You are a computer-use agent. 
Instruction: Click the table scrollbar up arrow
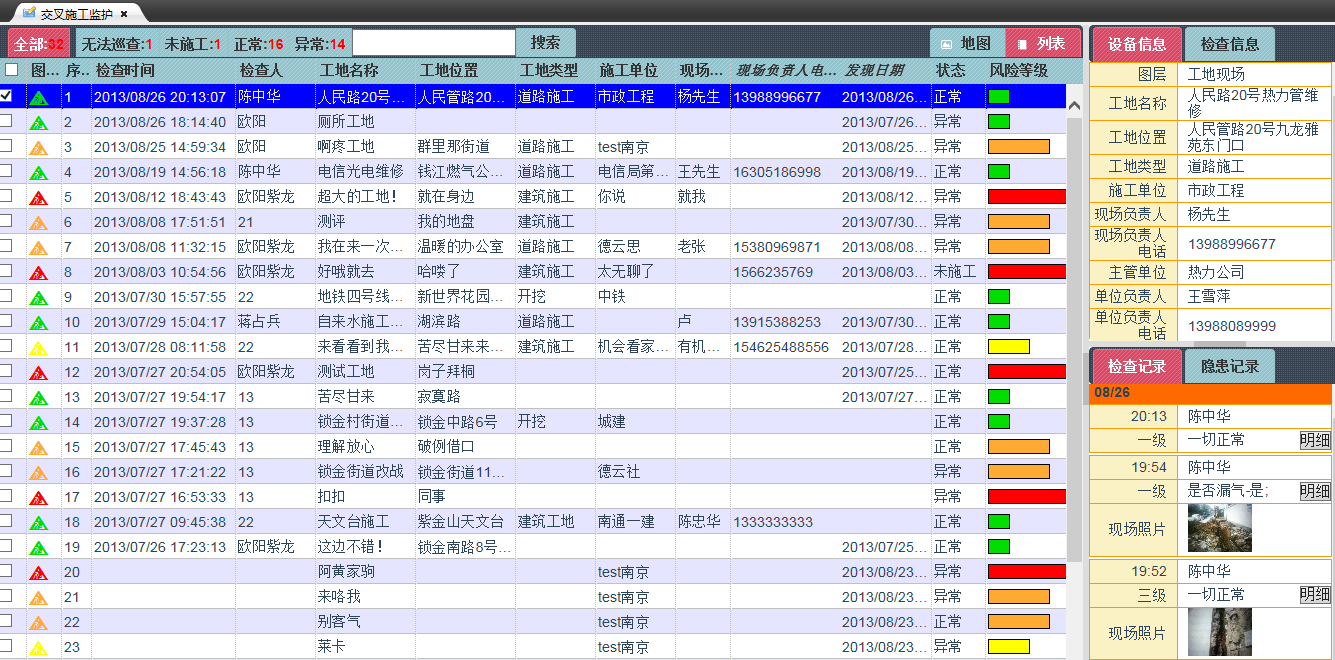tap(1075, 104)
